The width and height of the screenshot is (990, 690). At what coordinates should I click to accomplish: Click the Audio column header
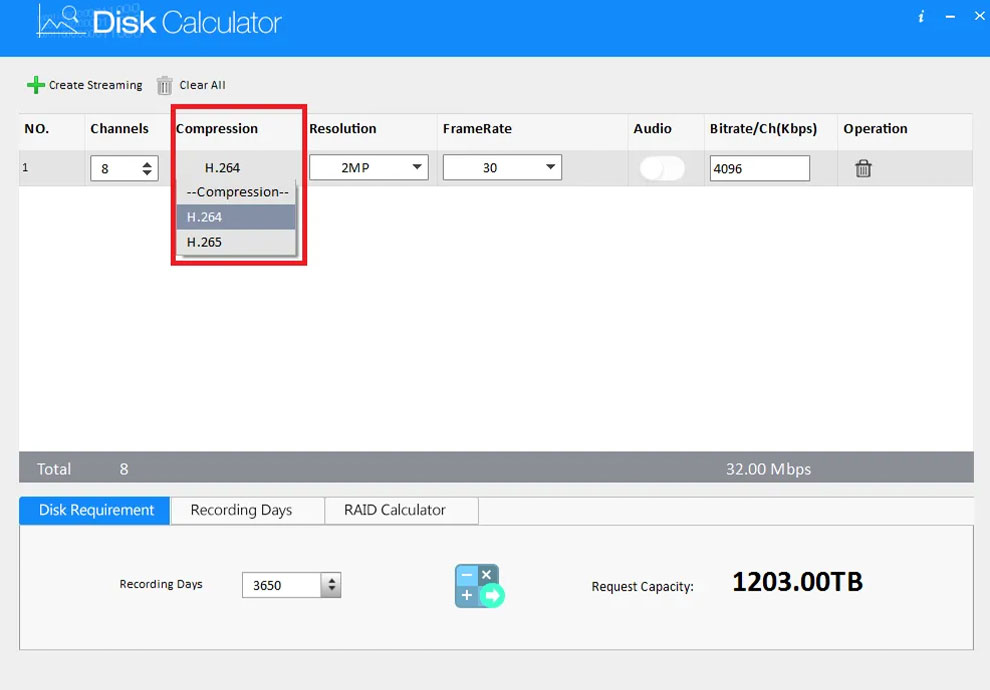[652, 129]
